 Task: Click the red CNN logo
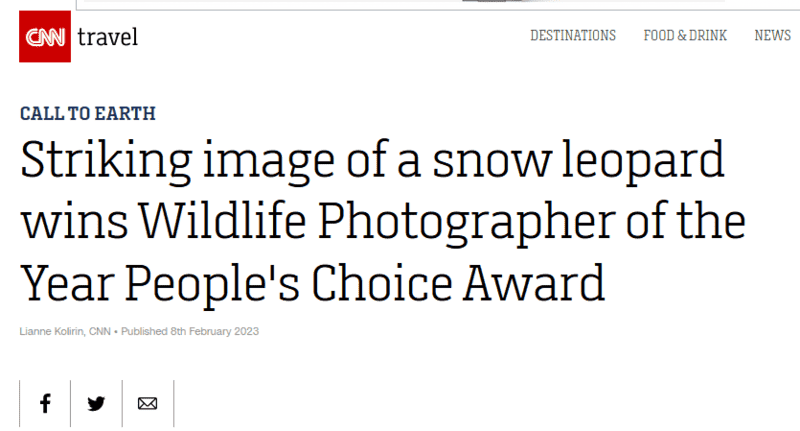(x=46, y=37)
